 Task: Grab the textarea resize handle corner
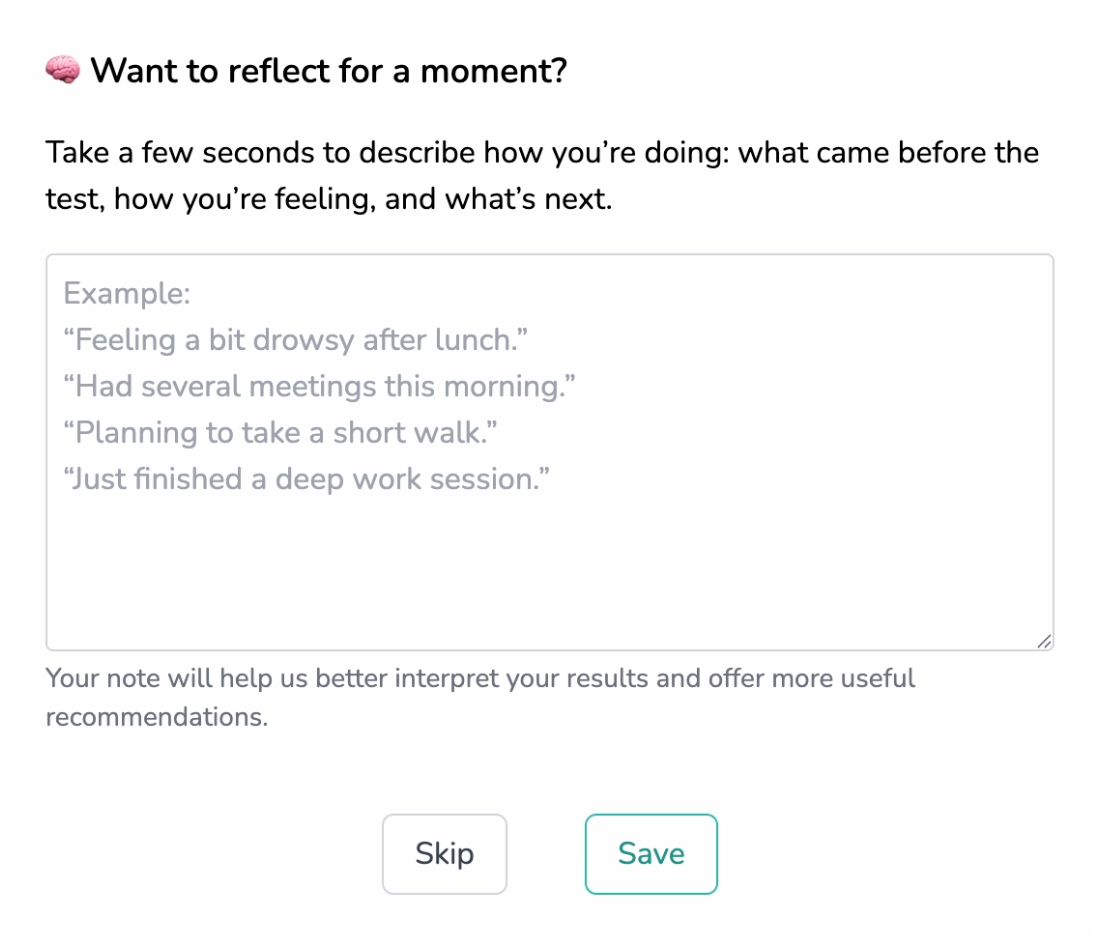[x=1043, y=642]
